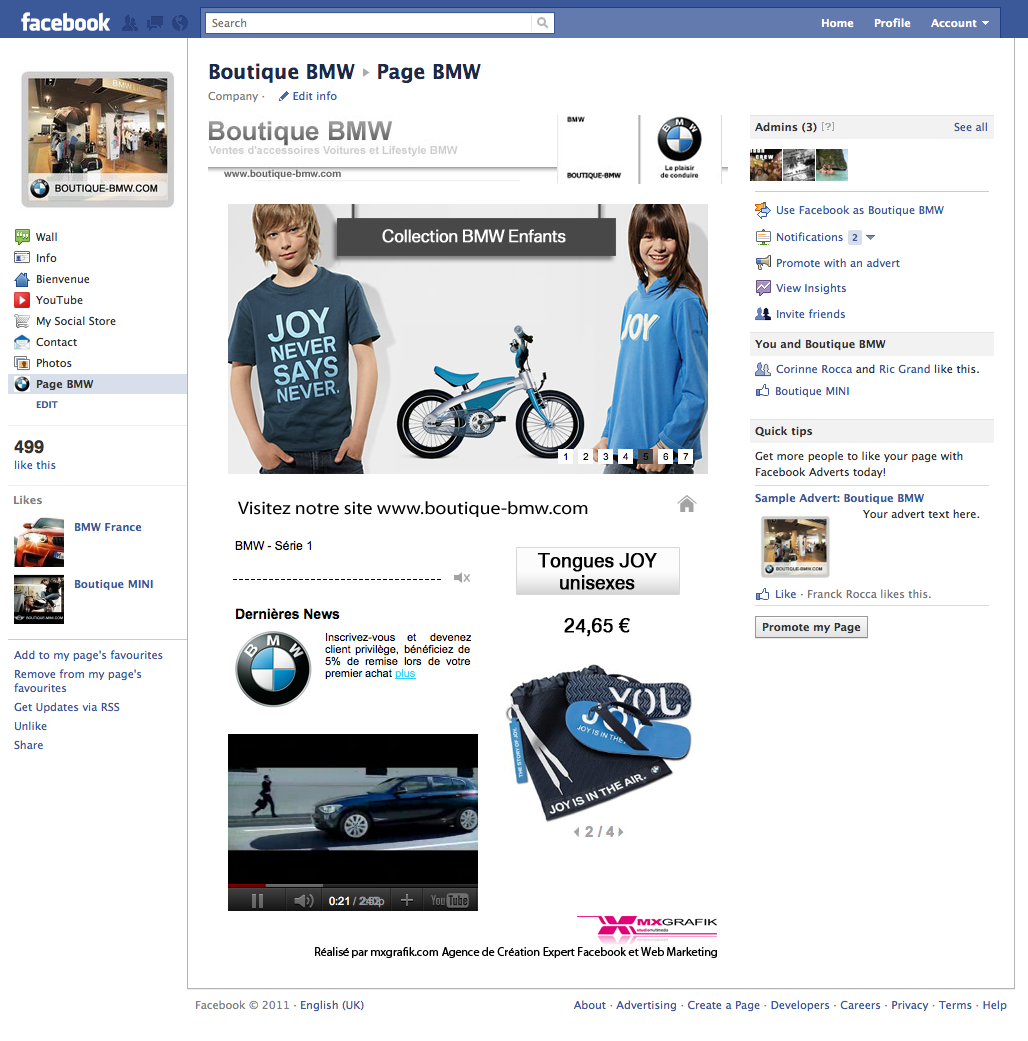
Task: Seek on the YouTube progress bar
Action: coord(353,885)
